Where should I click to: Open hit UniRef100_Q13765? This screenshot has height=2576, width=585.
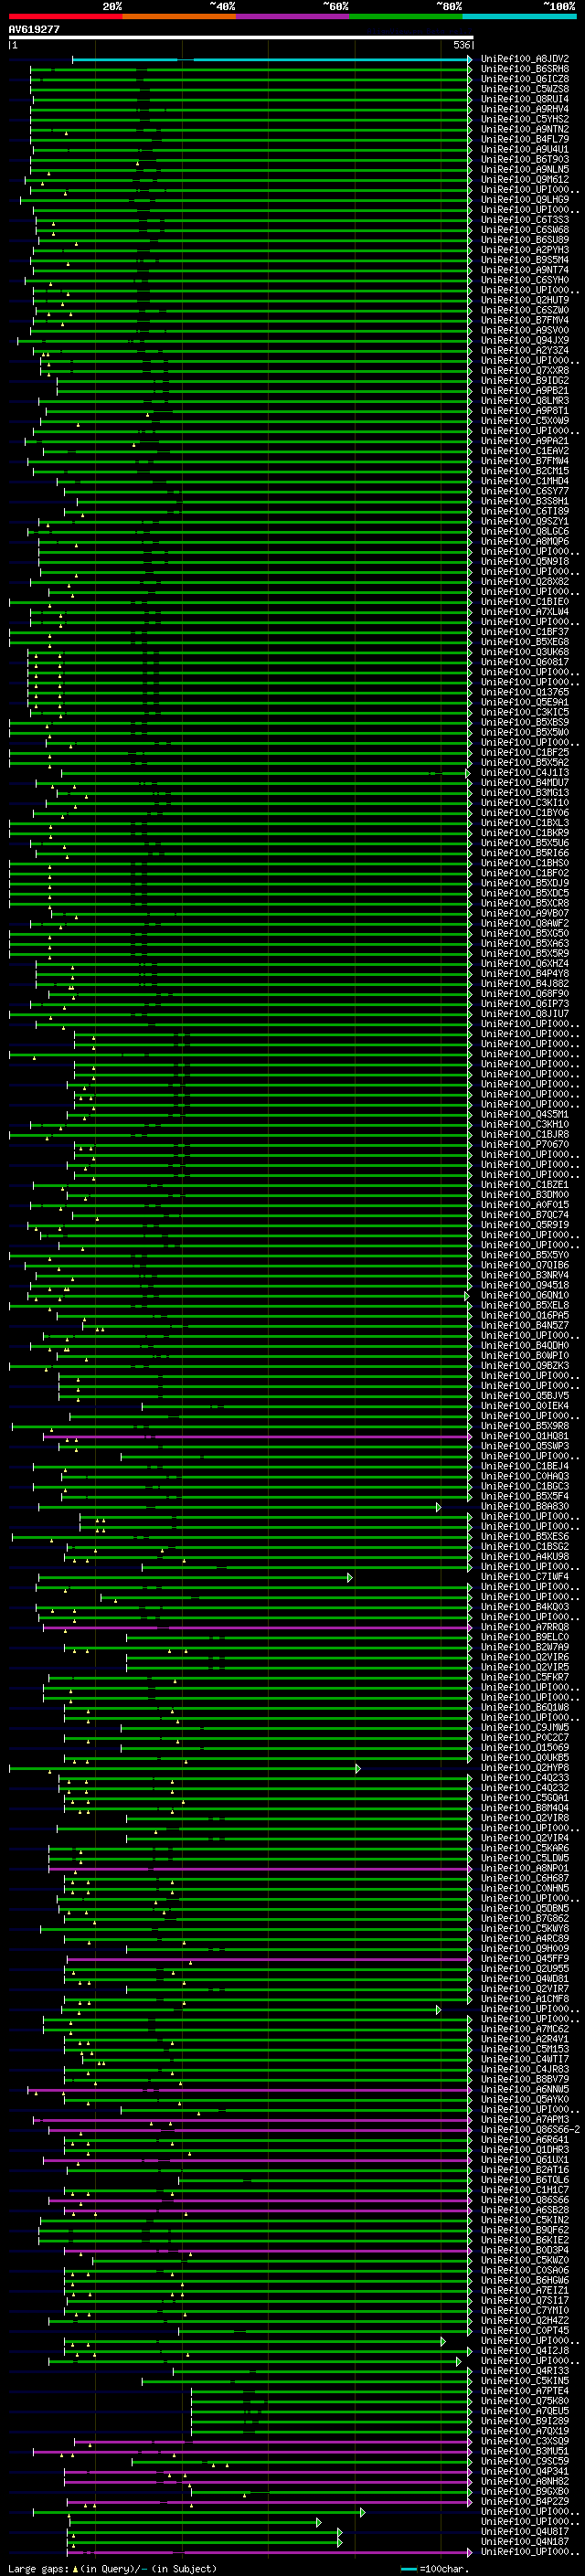(525, 692)
